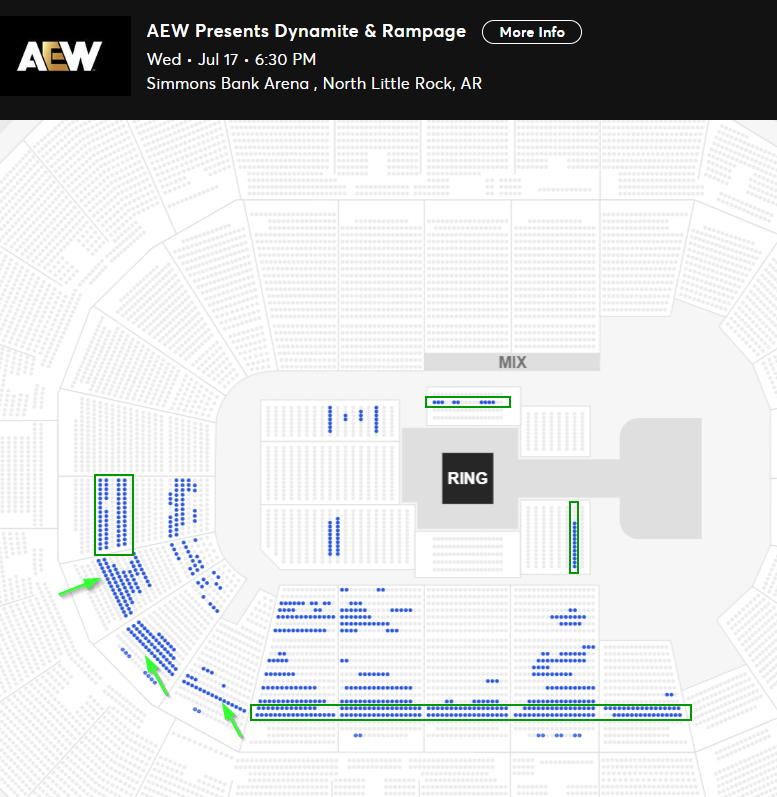Click the middle green arrow

point(156,676)
